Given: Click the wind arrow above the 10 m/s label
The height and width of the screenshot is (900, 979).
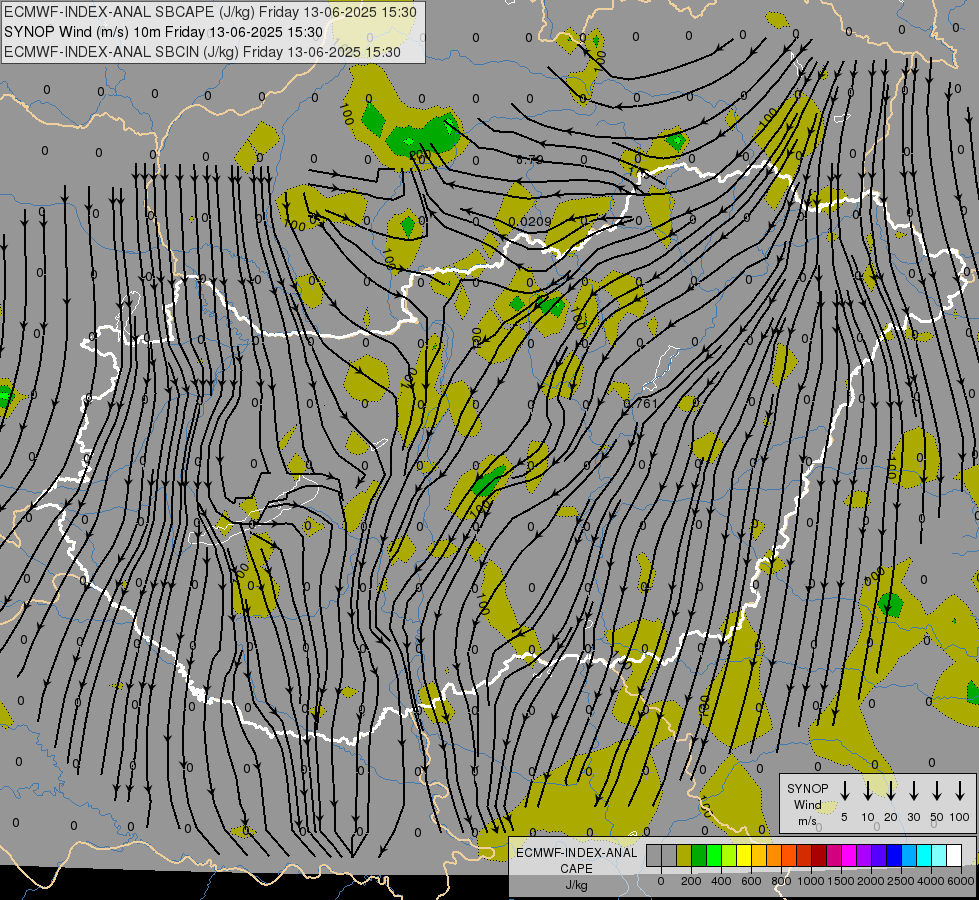Looking at the screenshot, I should click(x=867, y=790).
